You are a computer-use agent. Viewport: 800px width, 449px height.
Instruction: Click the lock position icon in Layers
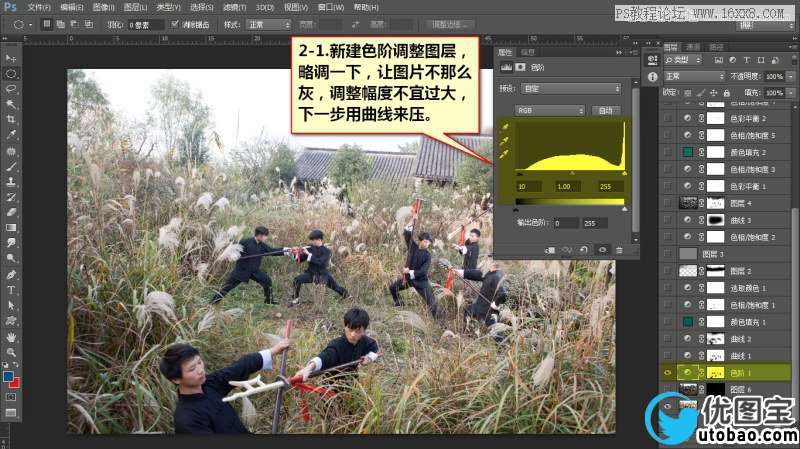click(x=713, y=93)
